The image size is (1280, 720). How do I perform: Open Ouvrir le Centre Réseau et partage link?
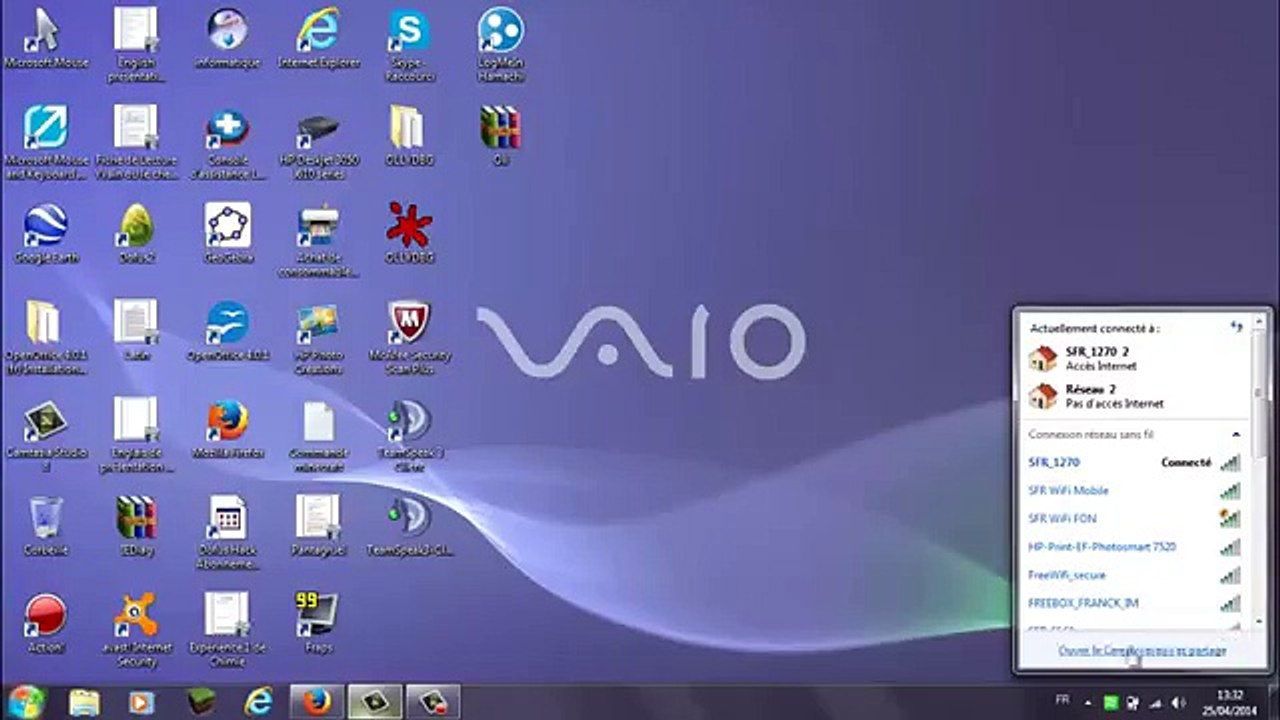1142,651
